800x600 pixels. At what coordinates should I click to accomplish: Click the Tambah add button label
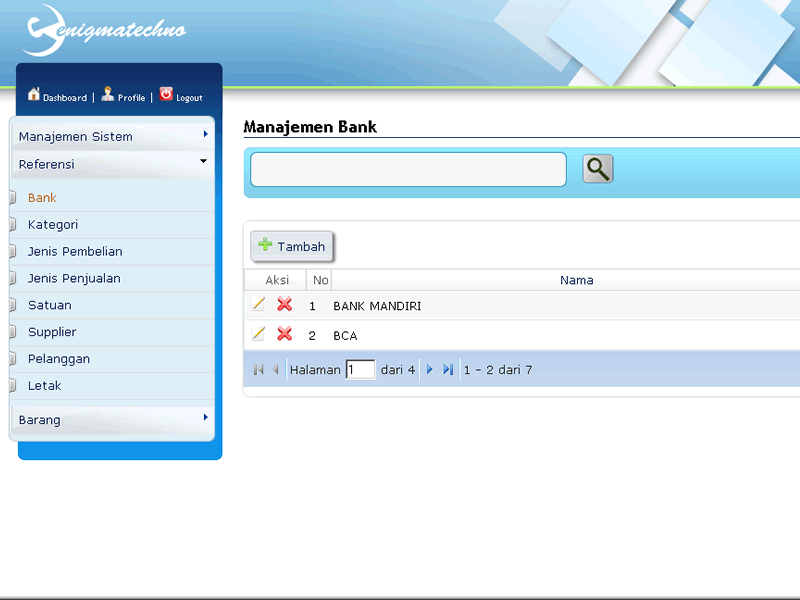[301, 247]
